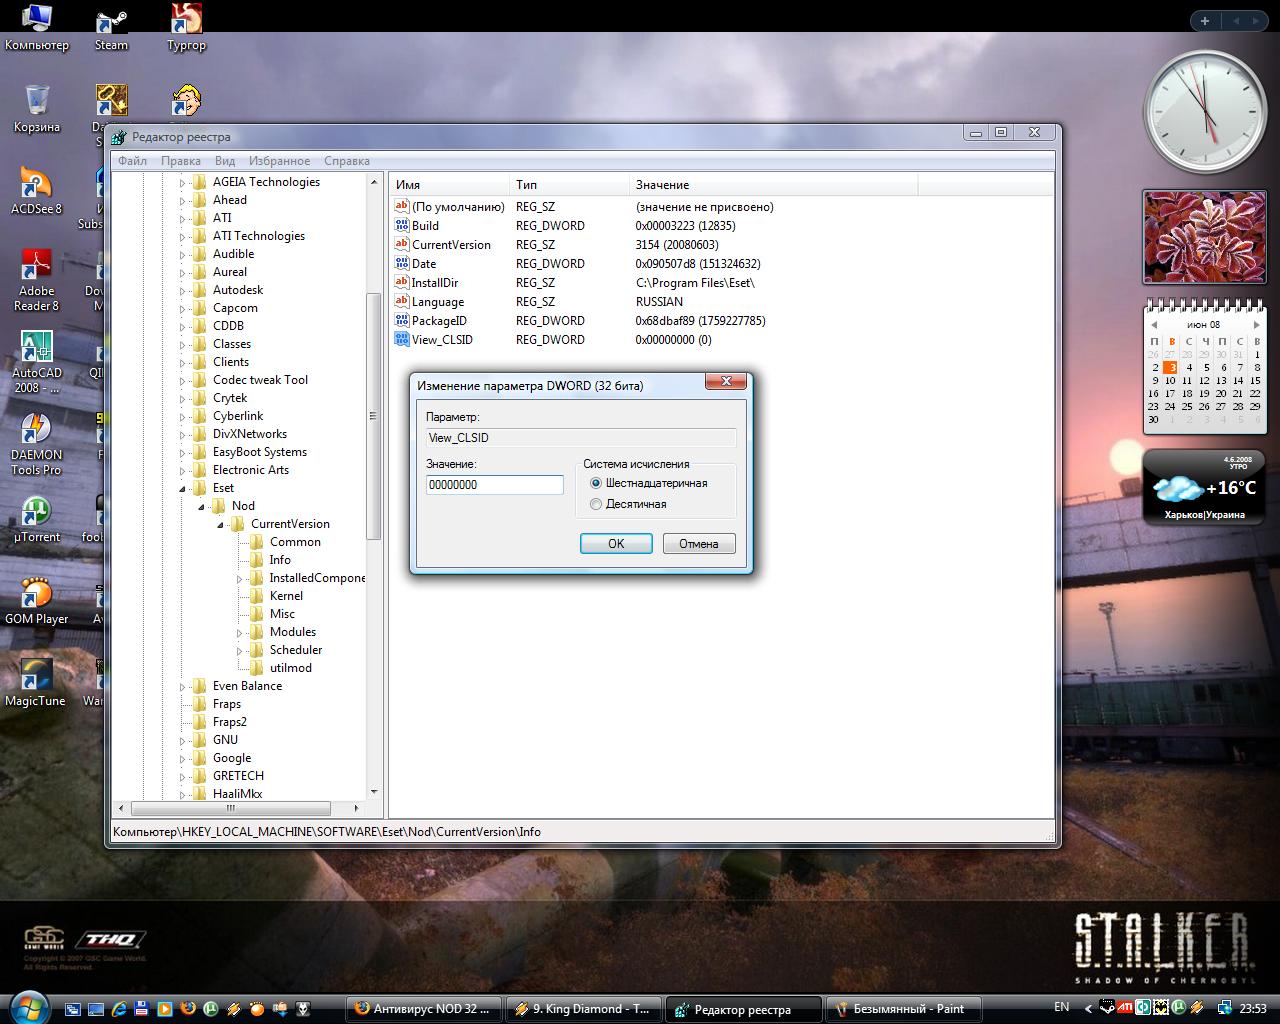Viewport: 1280px width, 1024px height.
Task: Launch the DAEMON Tools Pro shortcut
Action: (x=36, y=431)
